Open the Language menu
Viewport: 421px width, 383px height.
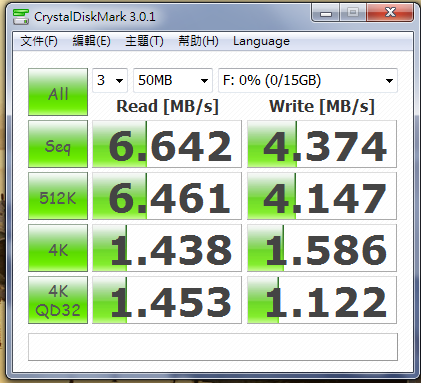(x=261, y=41)
